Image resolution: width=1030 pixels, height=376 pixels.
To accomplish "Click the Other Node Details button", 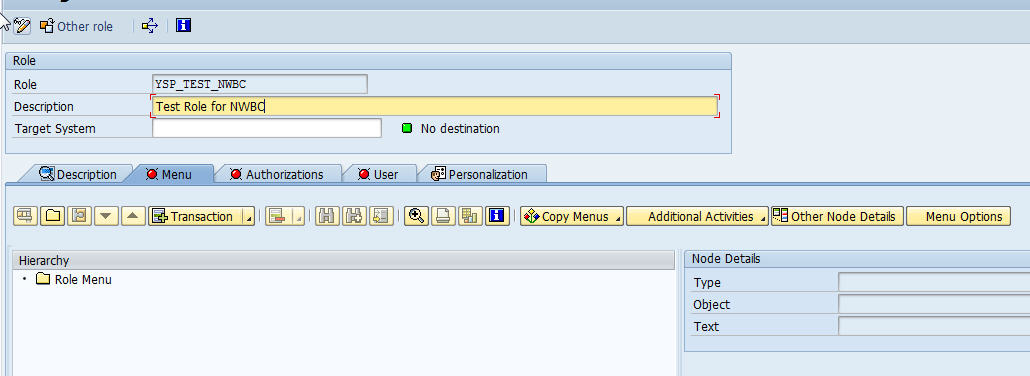I will [838, 216].
